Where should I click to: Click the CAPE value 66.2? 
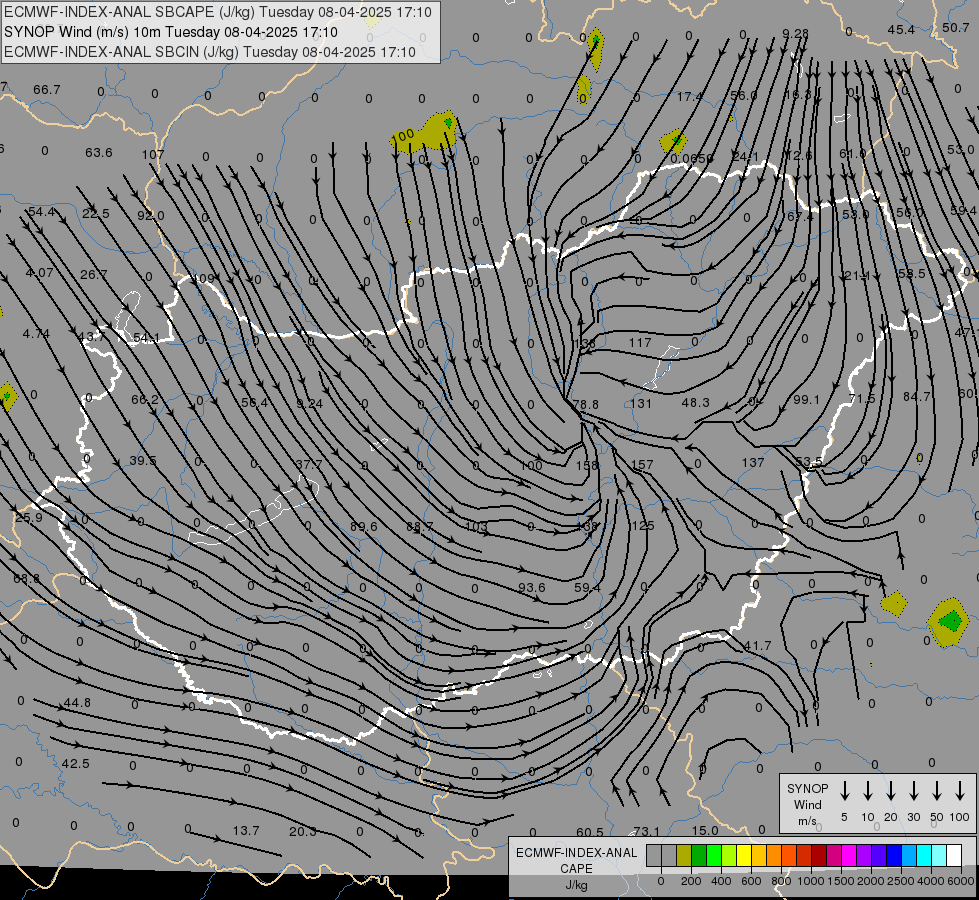pos(145,399)
